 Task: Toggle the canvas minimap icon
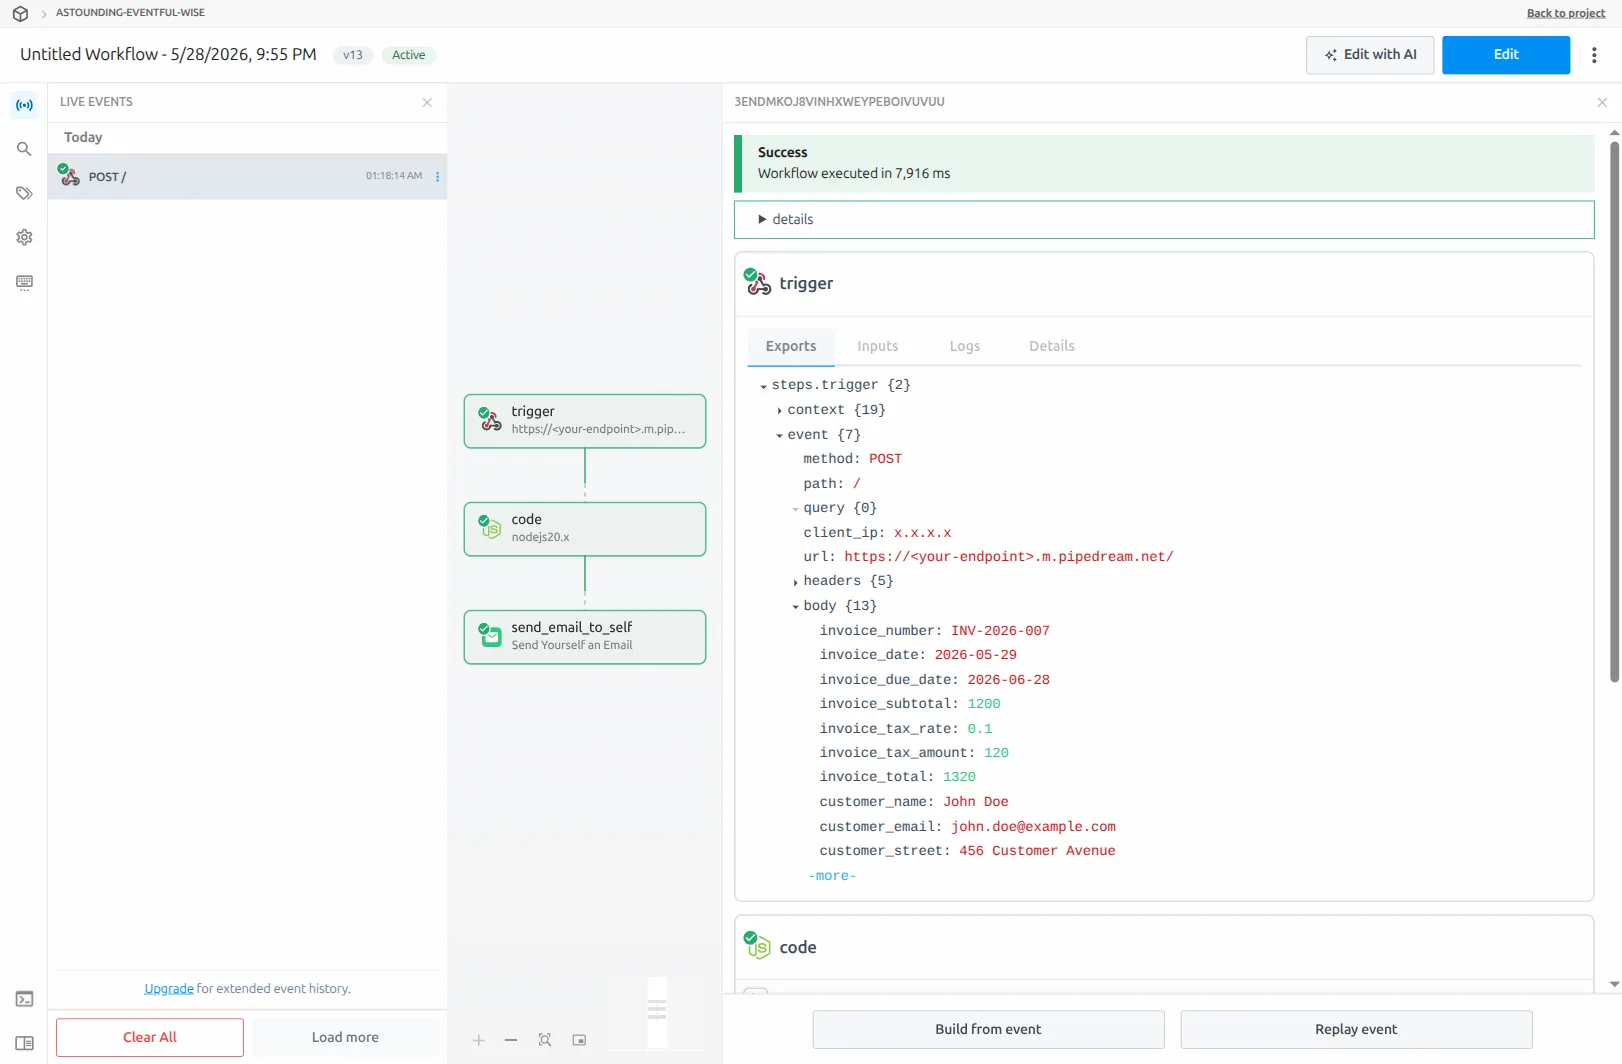coord(579,1040)
